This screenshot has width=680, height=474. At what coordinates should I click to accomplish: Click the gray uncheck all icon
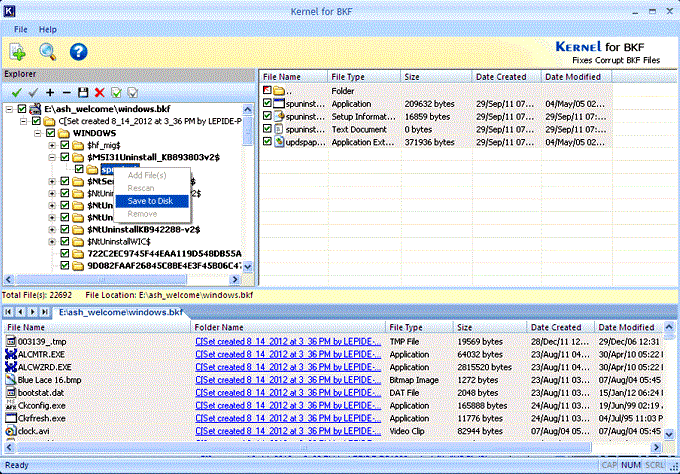(33, 92)
